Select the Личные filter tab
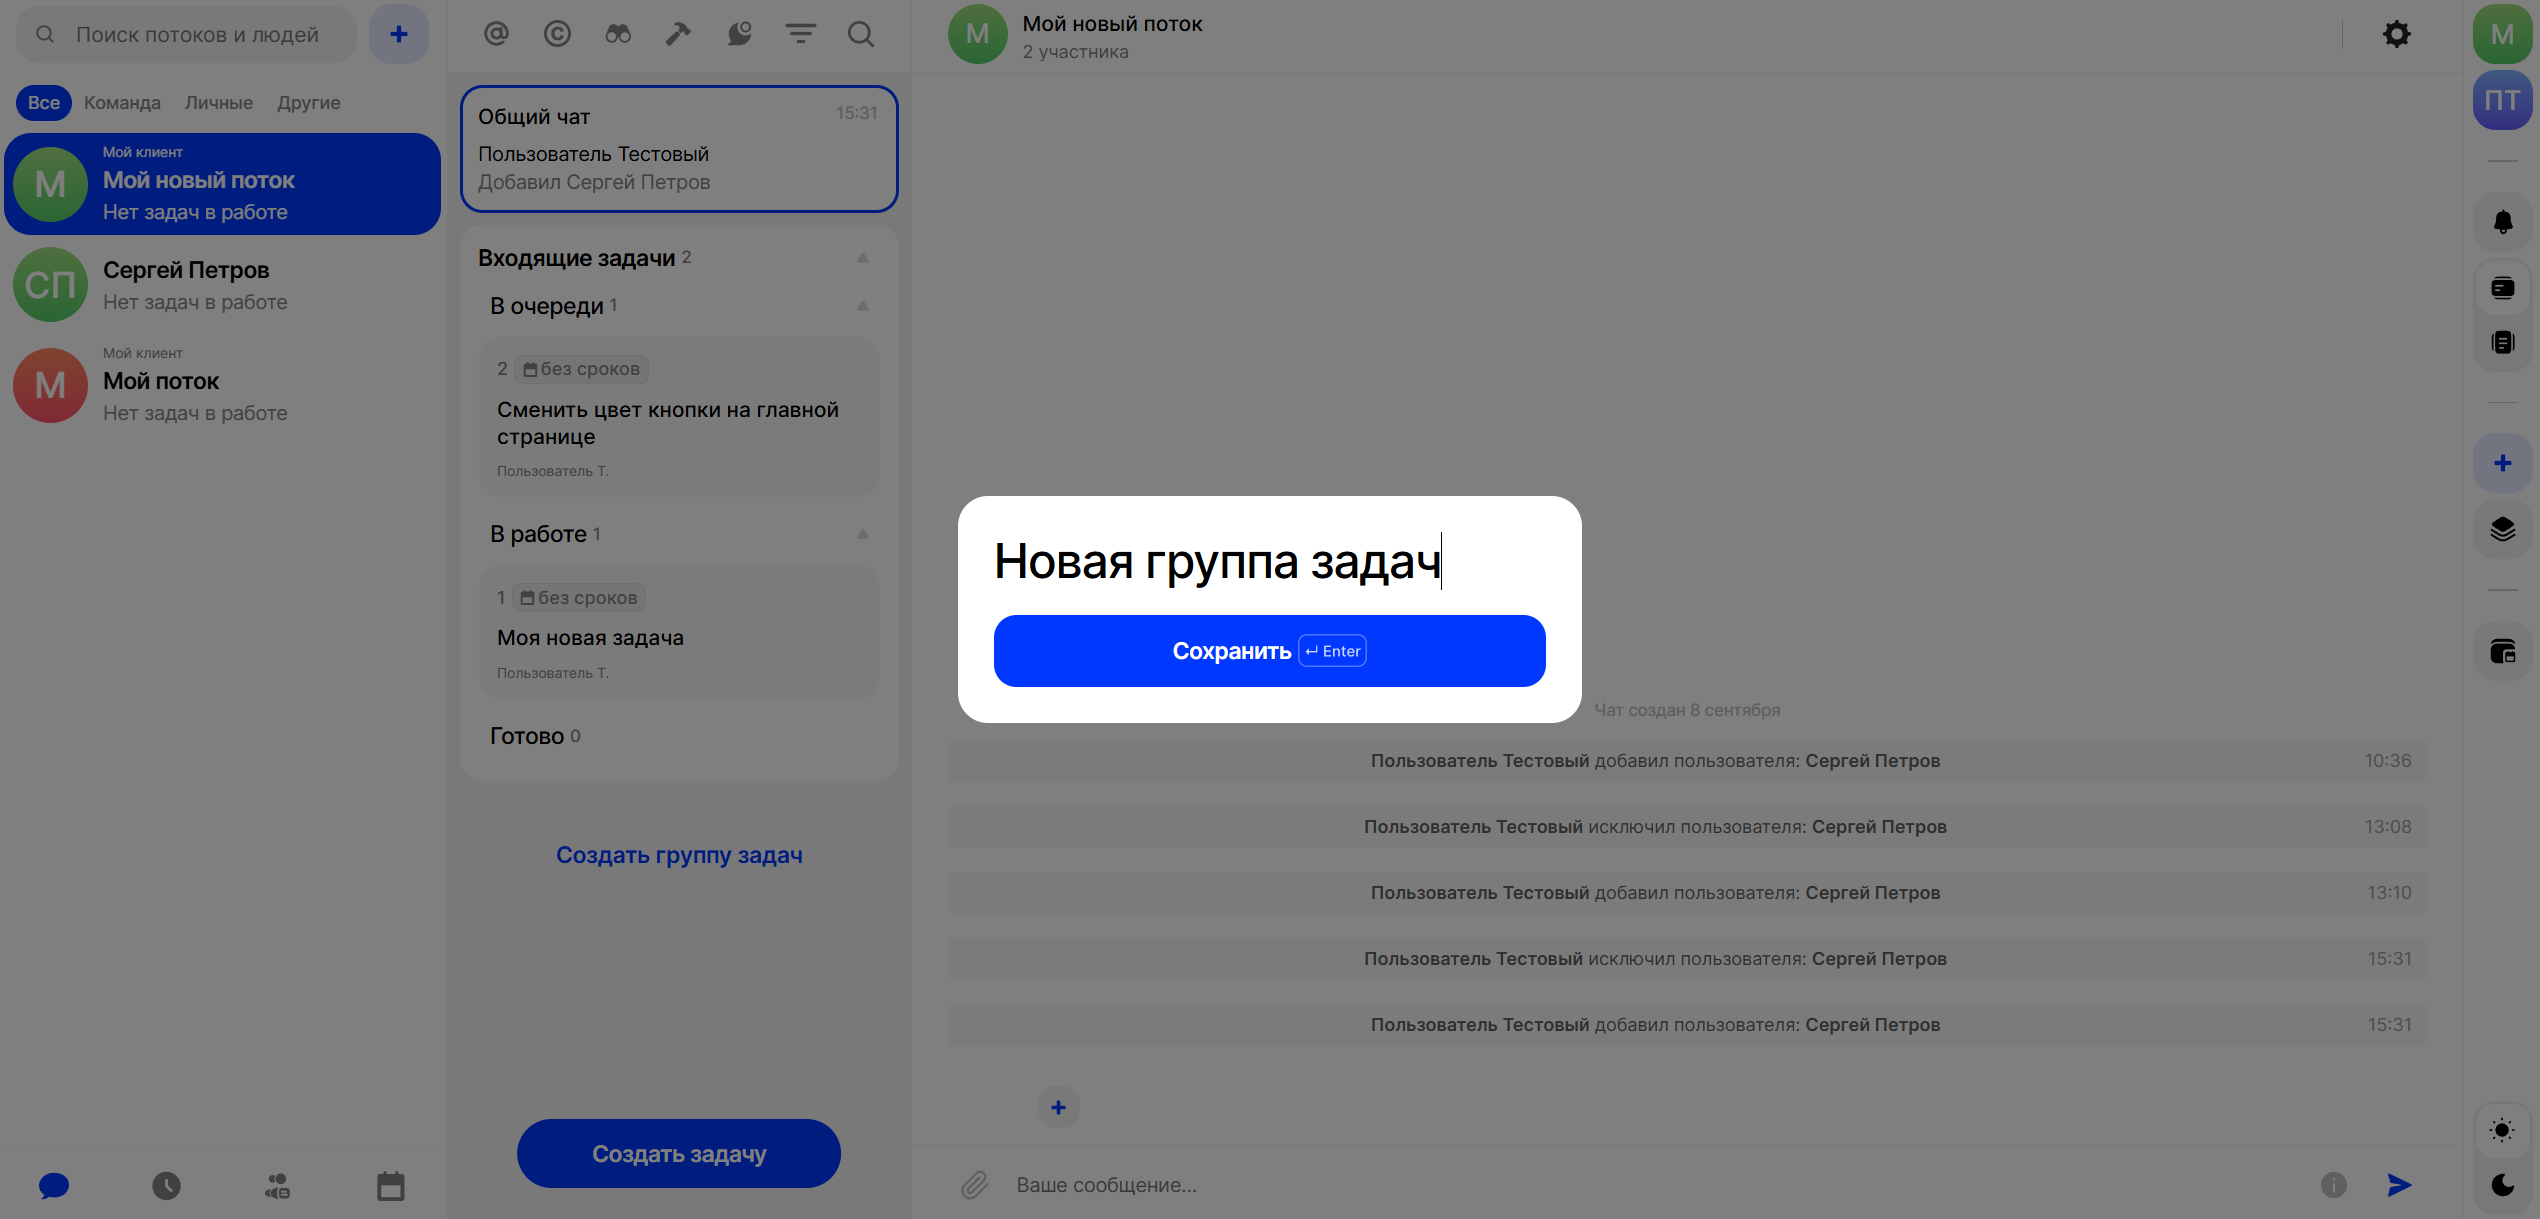The image size is (2540, 1219). click(218, 103)
